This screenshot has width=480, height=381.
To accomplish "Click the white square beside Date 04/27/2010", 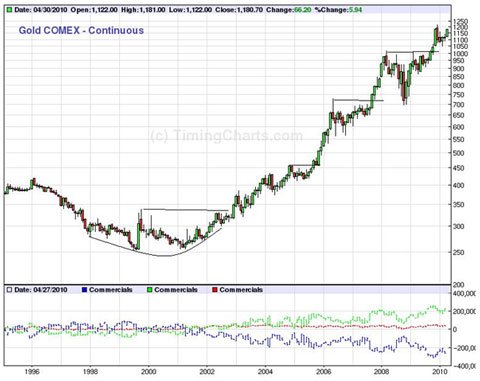I will [x=9, y=290].
